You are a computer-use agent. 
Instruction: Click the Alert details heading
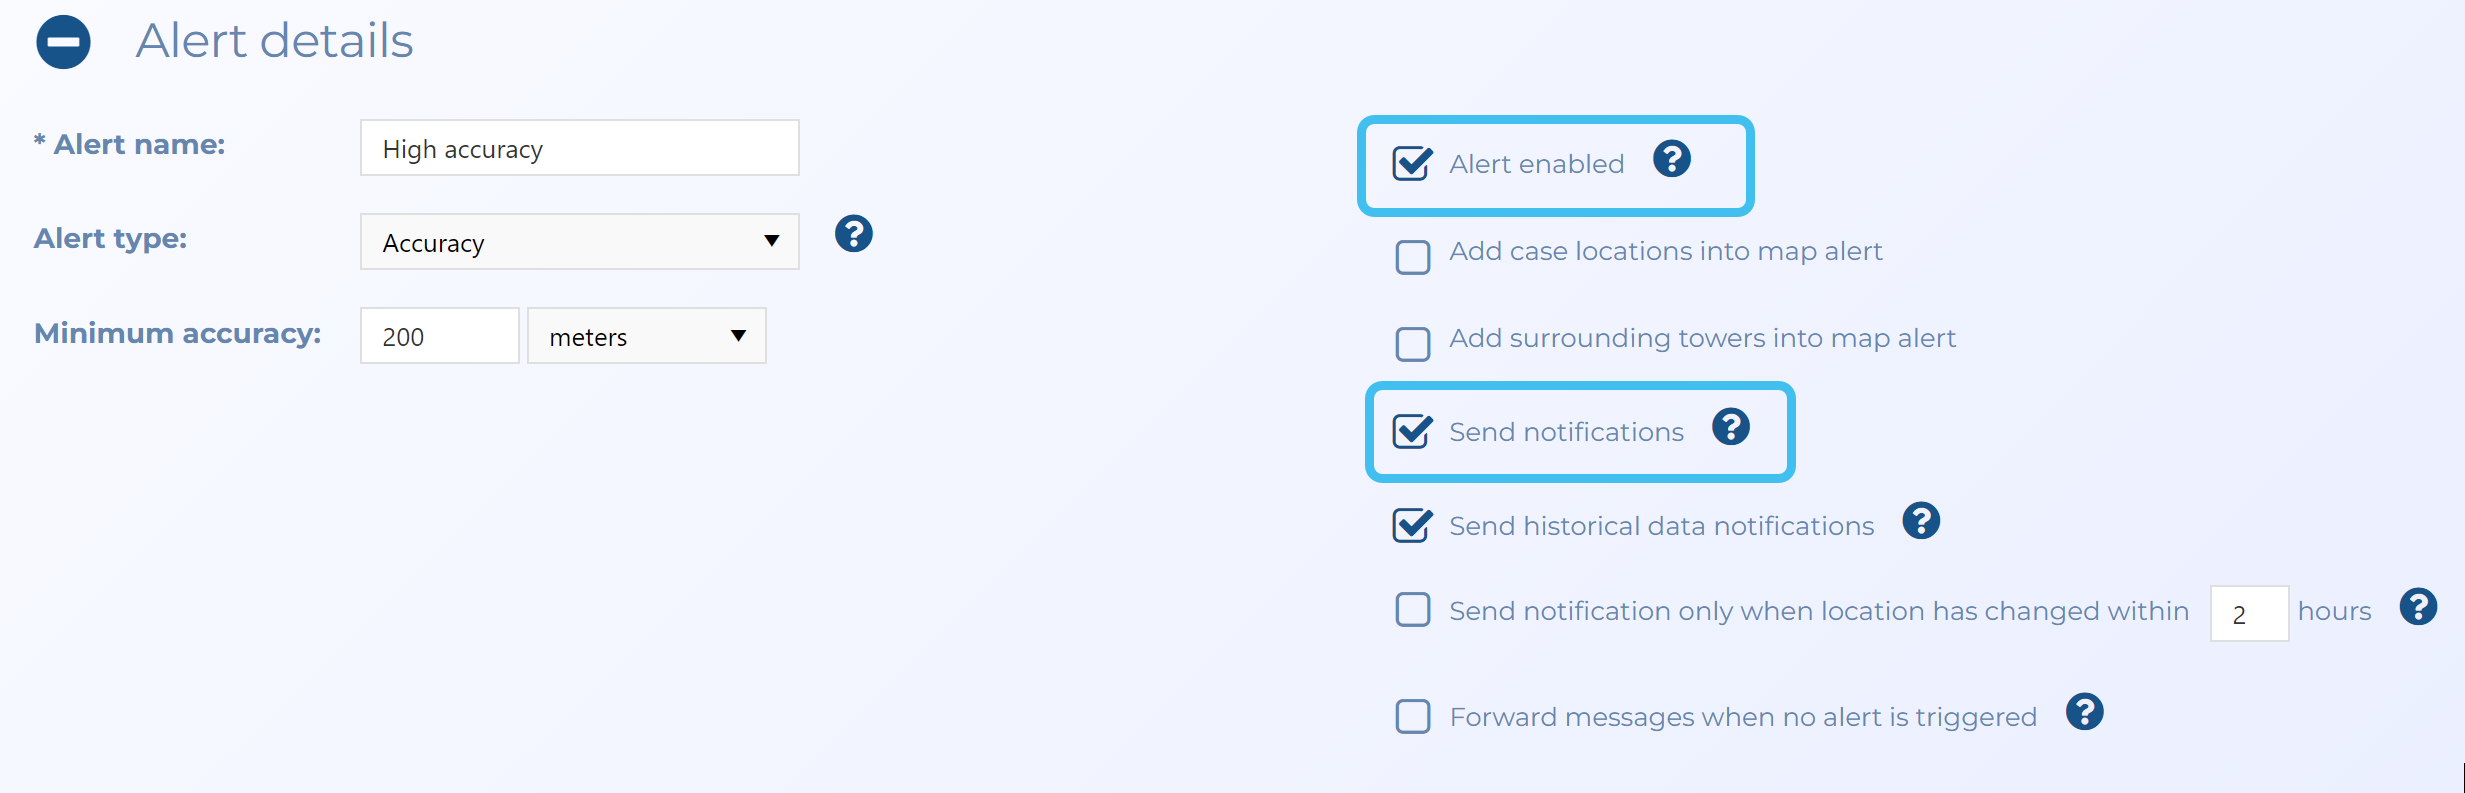(274, 41)
